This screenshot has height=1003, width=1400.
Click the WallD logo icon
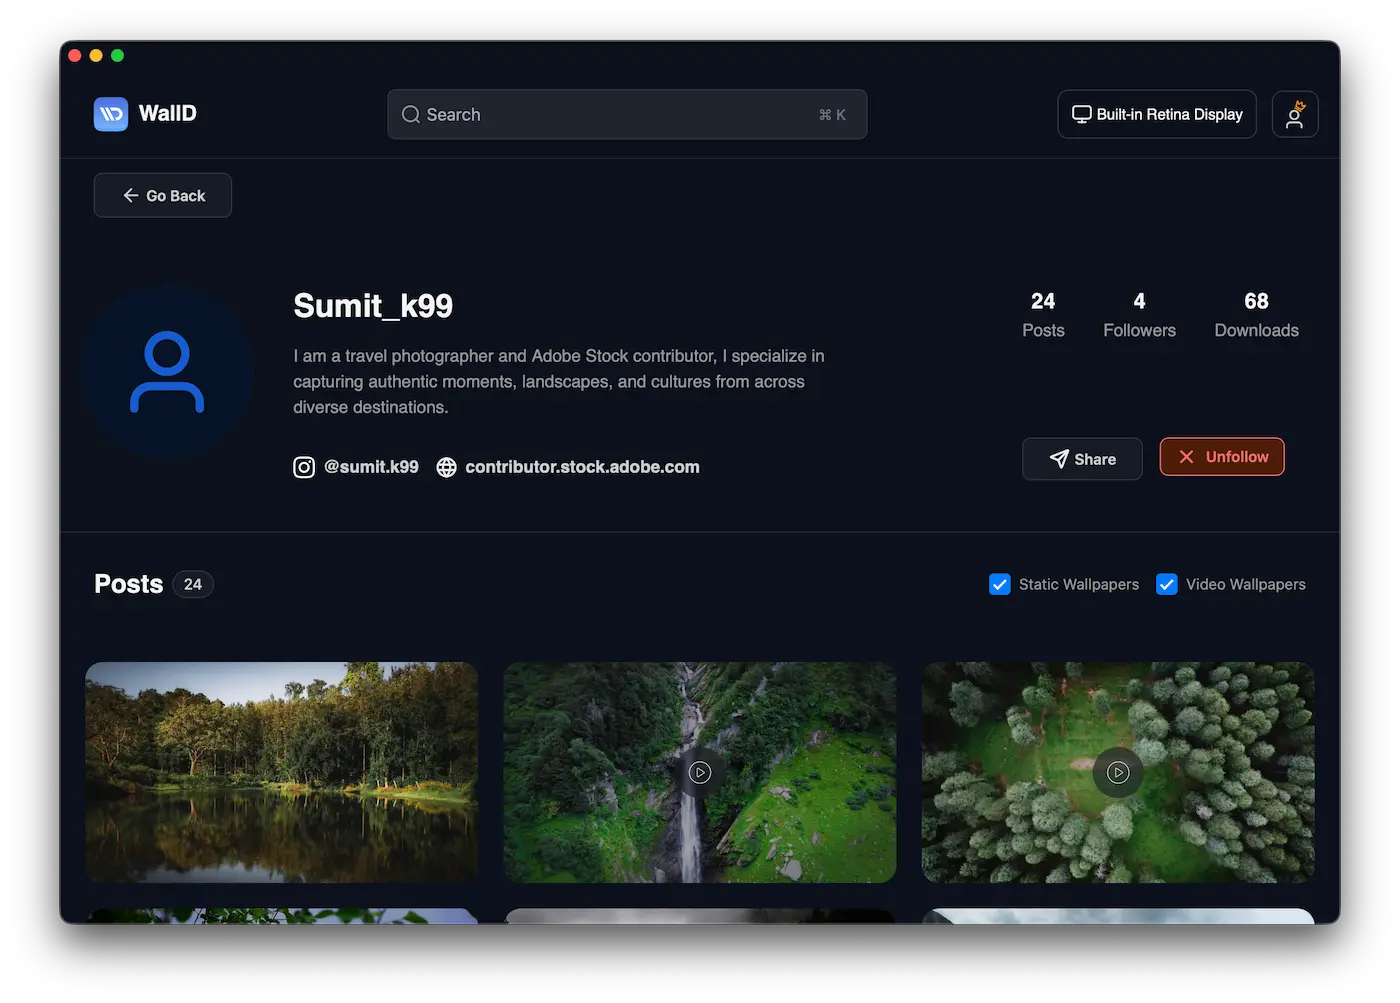click(111, 114)
